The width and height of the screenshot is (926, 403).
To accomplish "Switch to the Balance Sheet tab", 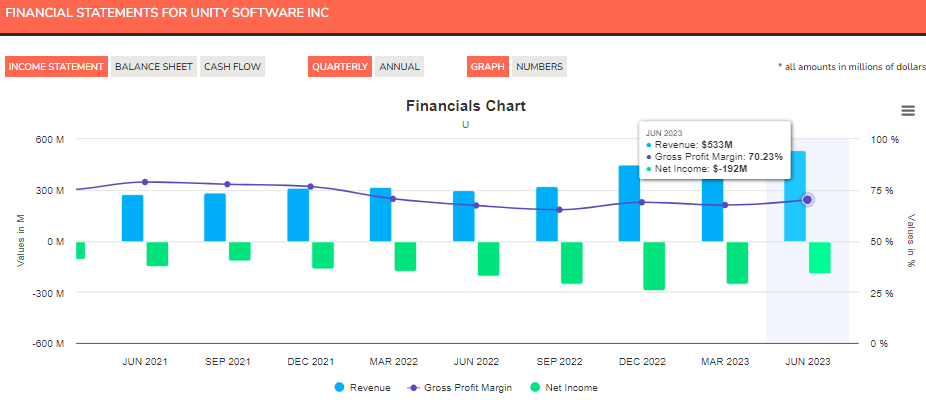I will point(153,67).
